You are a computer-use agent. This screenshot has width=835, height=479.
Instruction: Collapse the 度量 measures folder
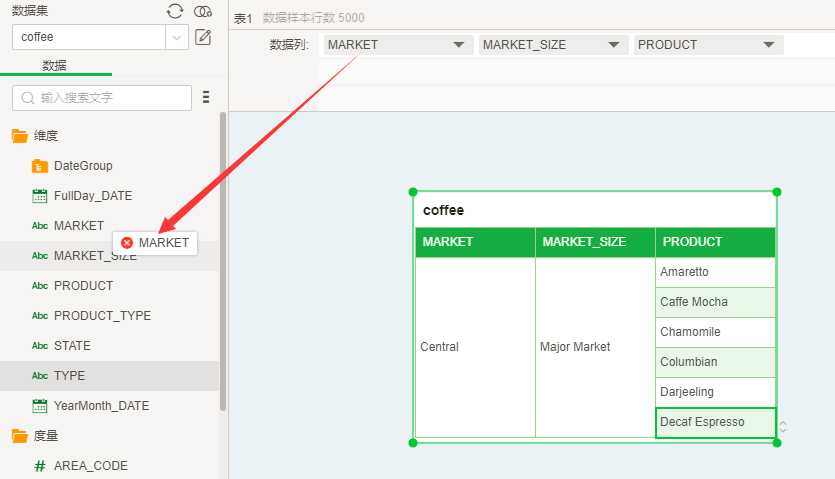point(20,436)
